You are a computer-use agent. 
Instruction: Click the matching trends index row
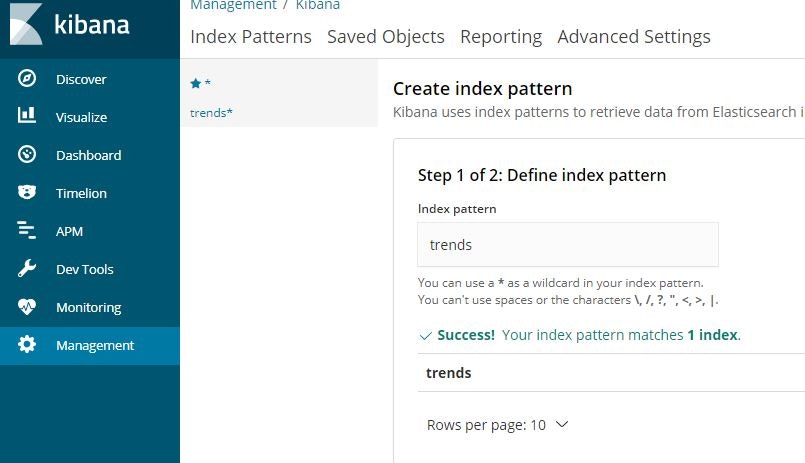pyautogui.click(x=611, y=373)
